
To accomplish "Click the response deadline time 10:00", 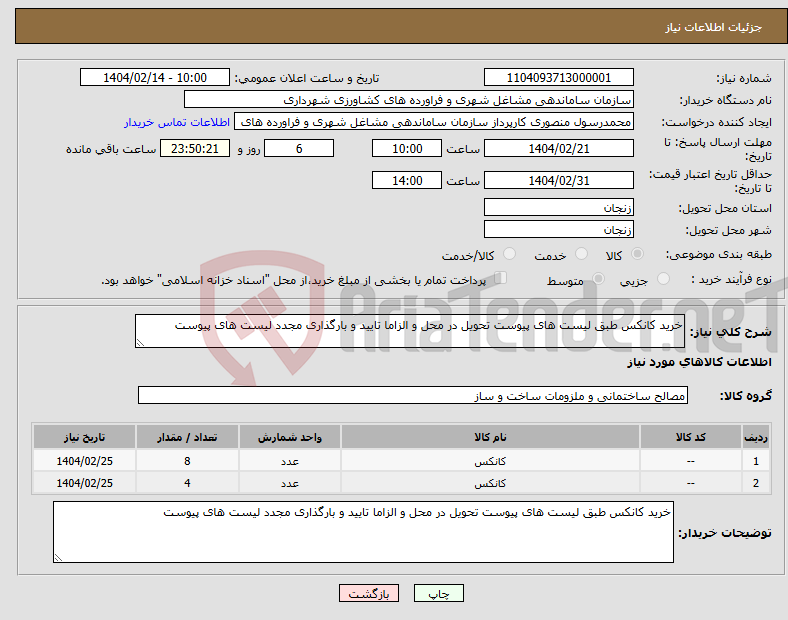I will (x=407, y=148).
